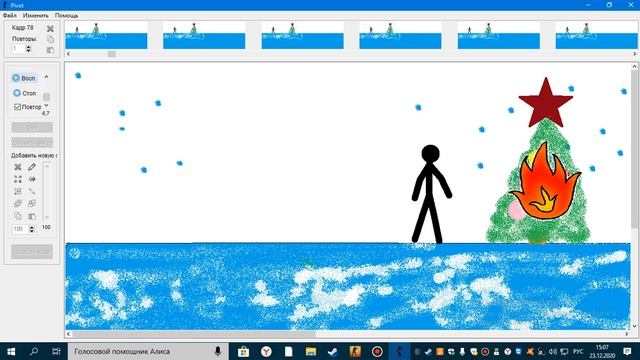
Task: Click the gray add frame button at bottom of left panel
Action: [32, 251]
